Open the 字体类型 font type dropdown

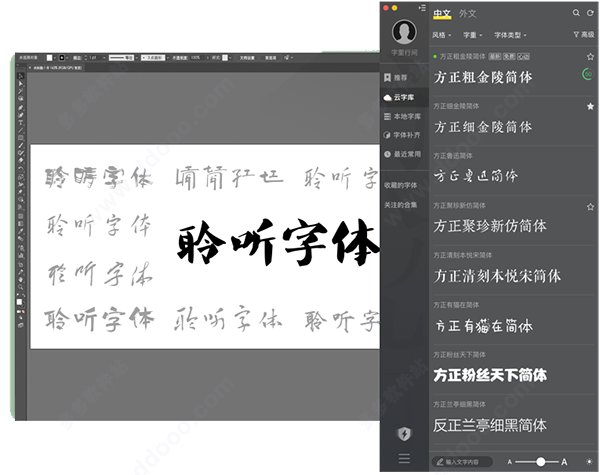click(510, 35)
